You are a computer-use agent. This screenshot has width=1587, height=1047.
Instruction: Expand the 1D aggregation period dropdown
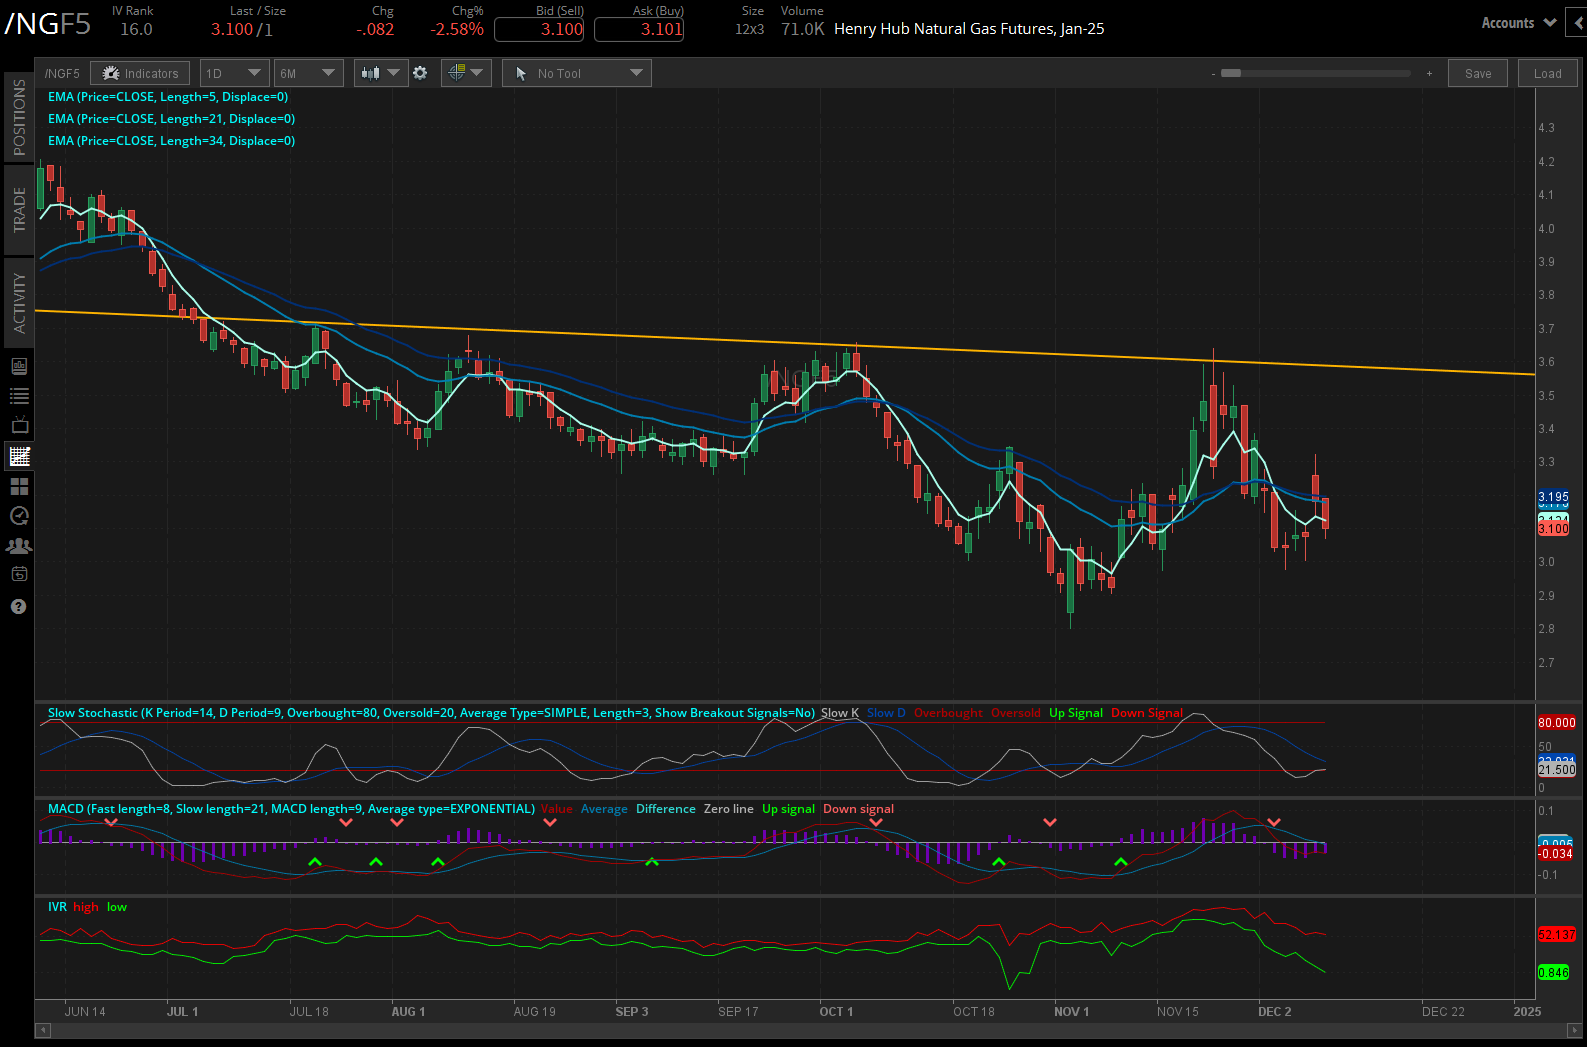click(x=233, y=73)
